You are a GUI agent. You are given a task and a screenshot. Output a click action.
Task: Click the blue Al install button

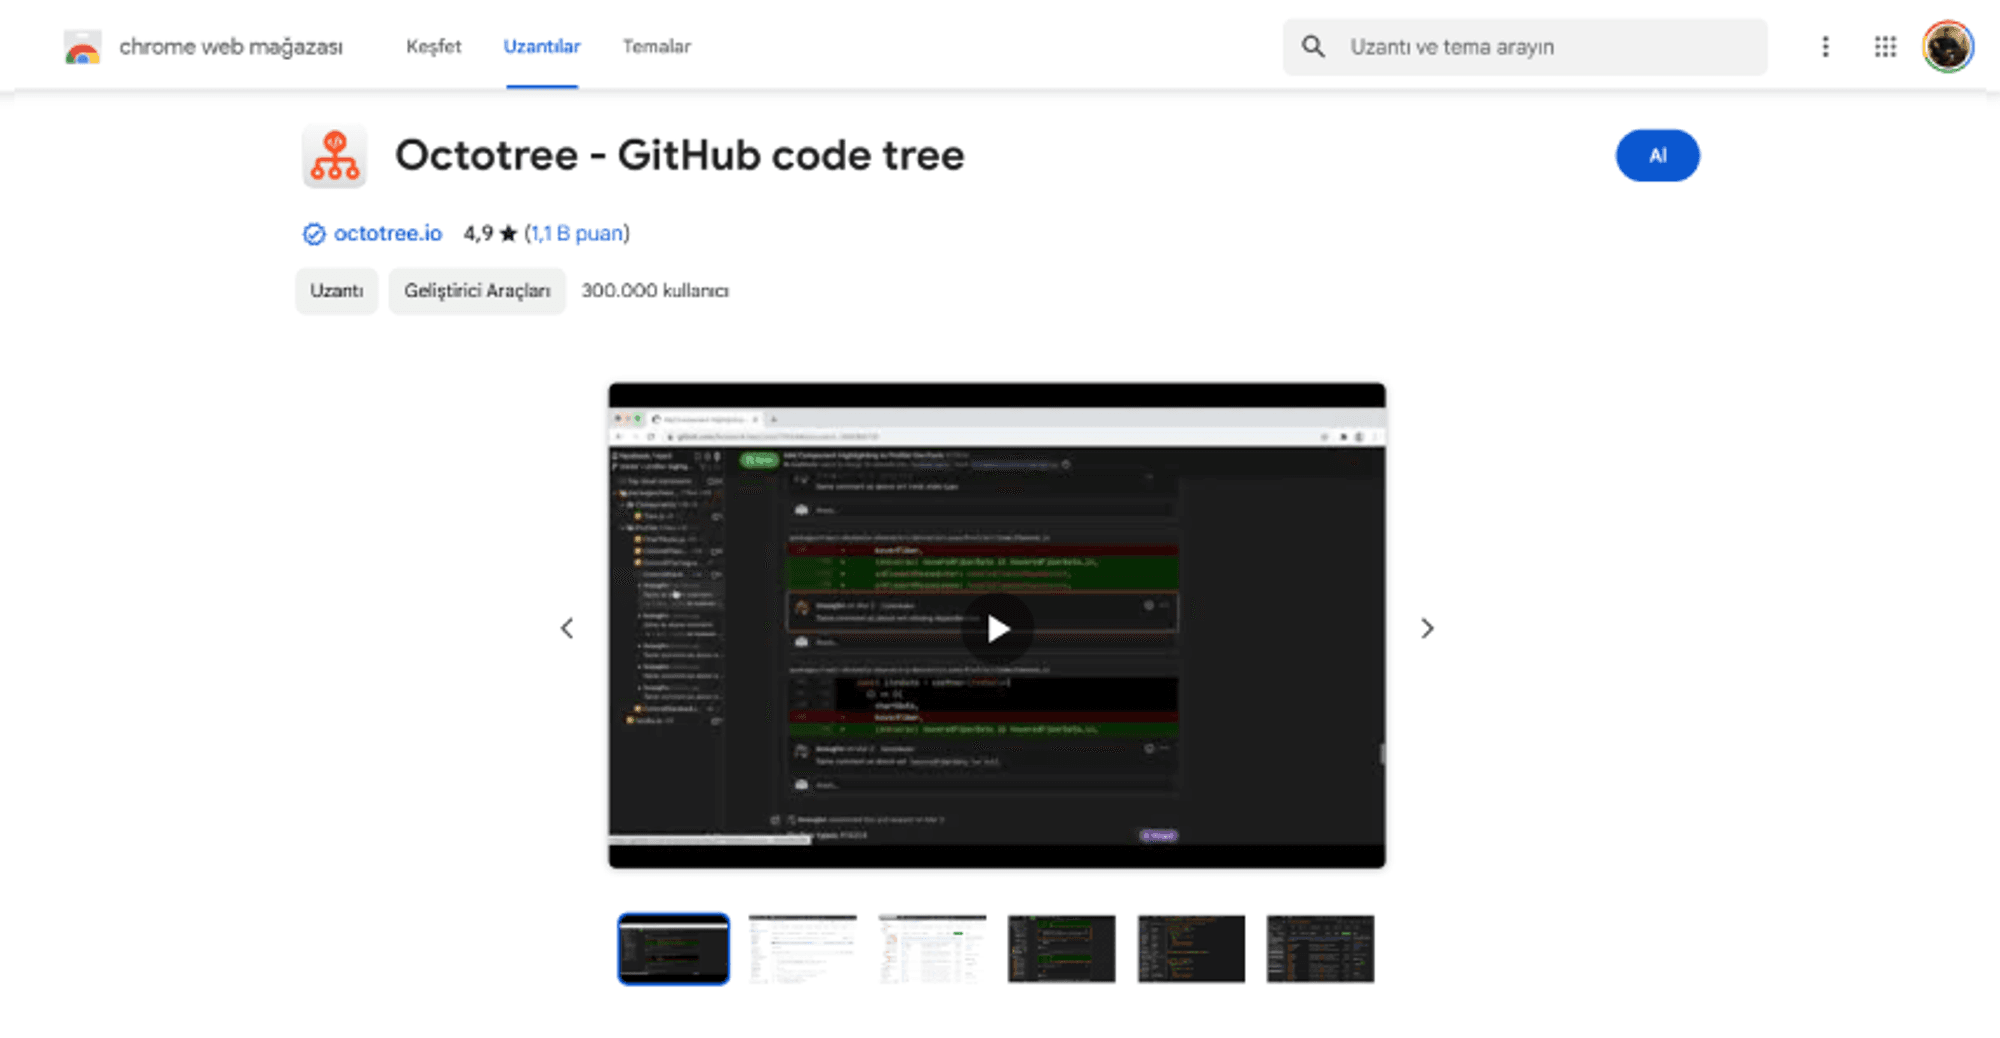pyautogui.click(x=1657, y=156)
